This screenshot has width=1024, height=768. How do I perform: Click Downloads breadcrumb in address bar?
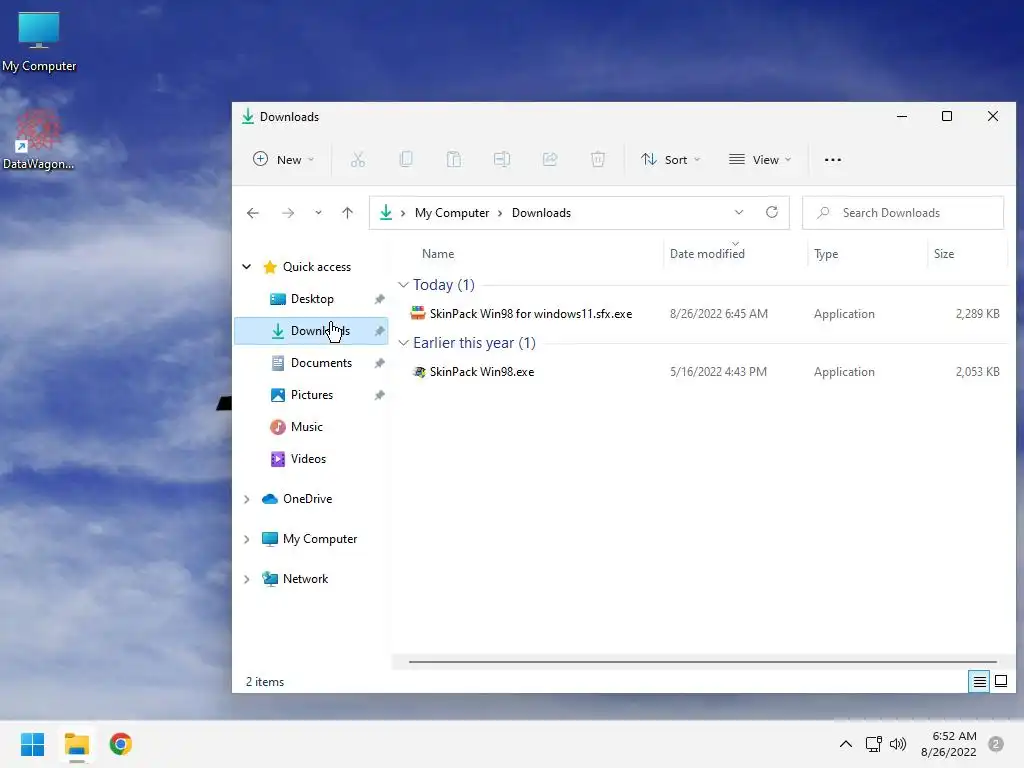(541, 213)
